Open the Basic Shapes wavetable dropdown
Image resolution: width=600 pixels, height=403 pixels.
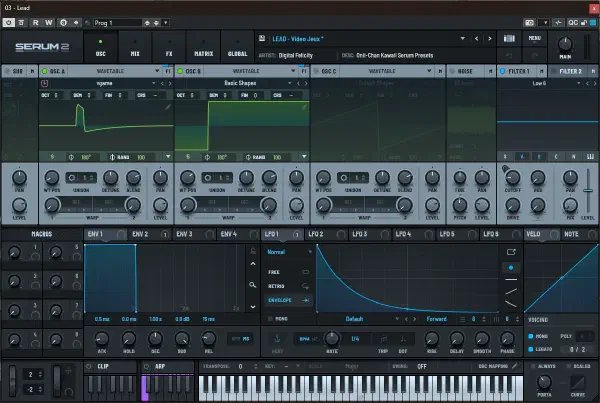coord(290,83)
